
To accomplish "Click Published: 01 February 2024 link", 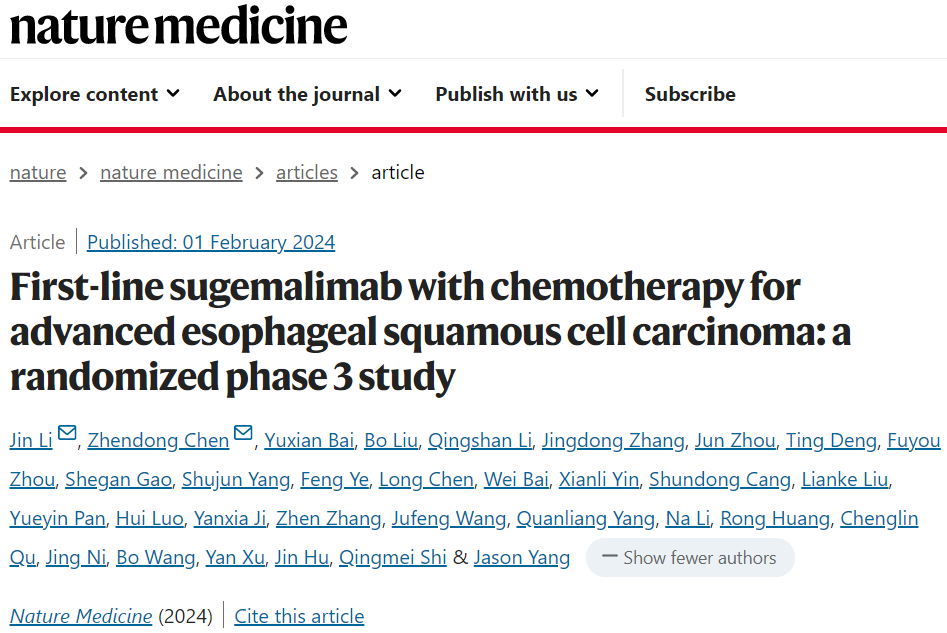I will pyautogui.click(x=211, y=242).
